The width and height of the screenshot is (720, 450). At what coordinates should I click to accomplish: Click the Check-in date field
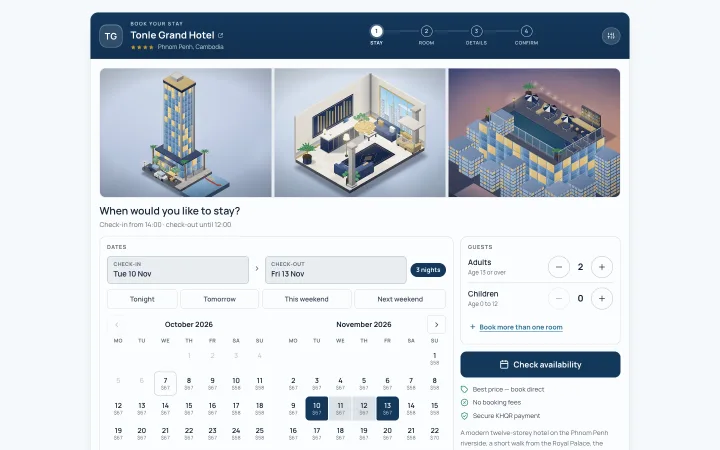pos(178,270)
